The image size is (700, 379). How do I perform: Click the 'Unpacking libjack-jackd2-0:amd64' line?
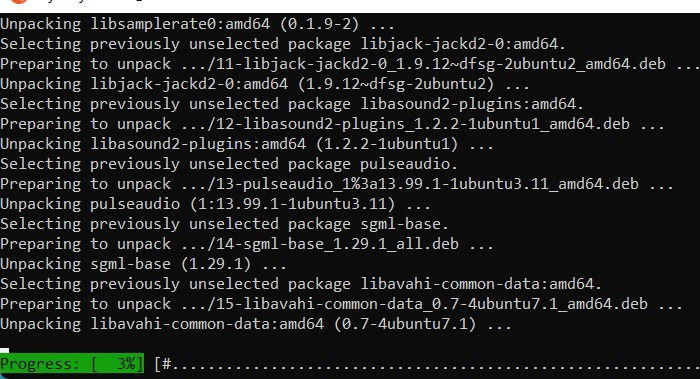pos(265,84)
